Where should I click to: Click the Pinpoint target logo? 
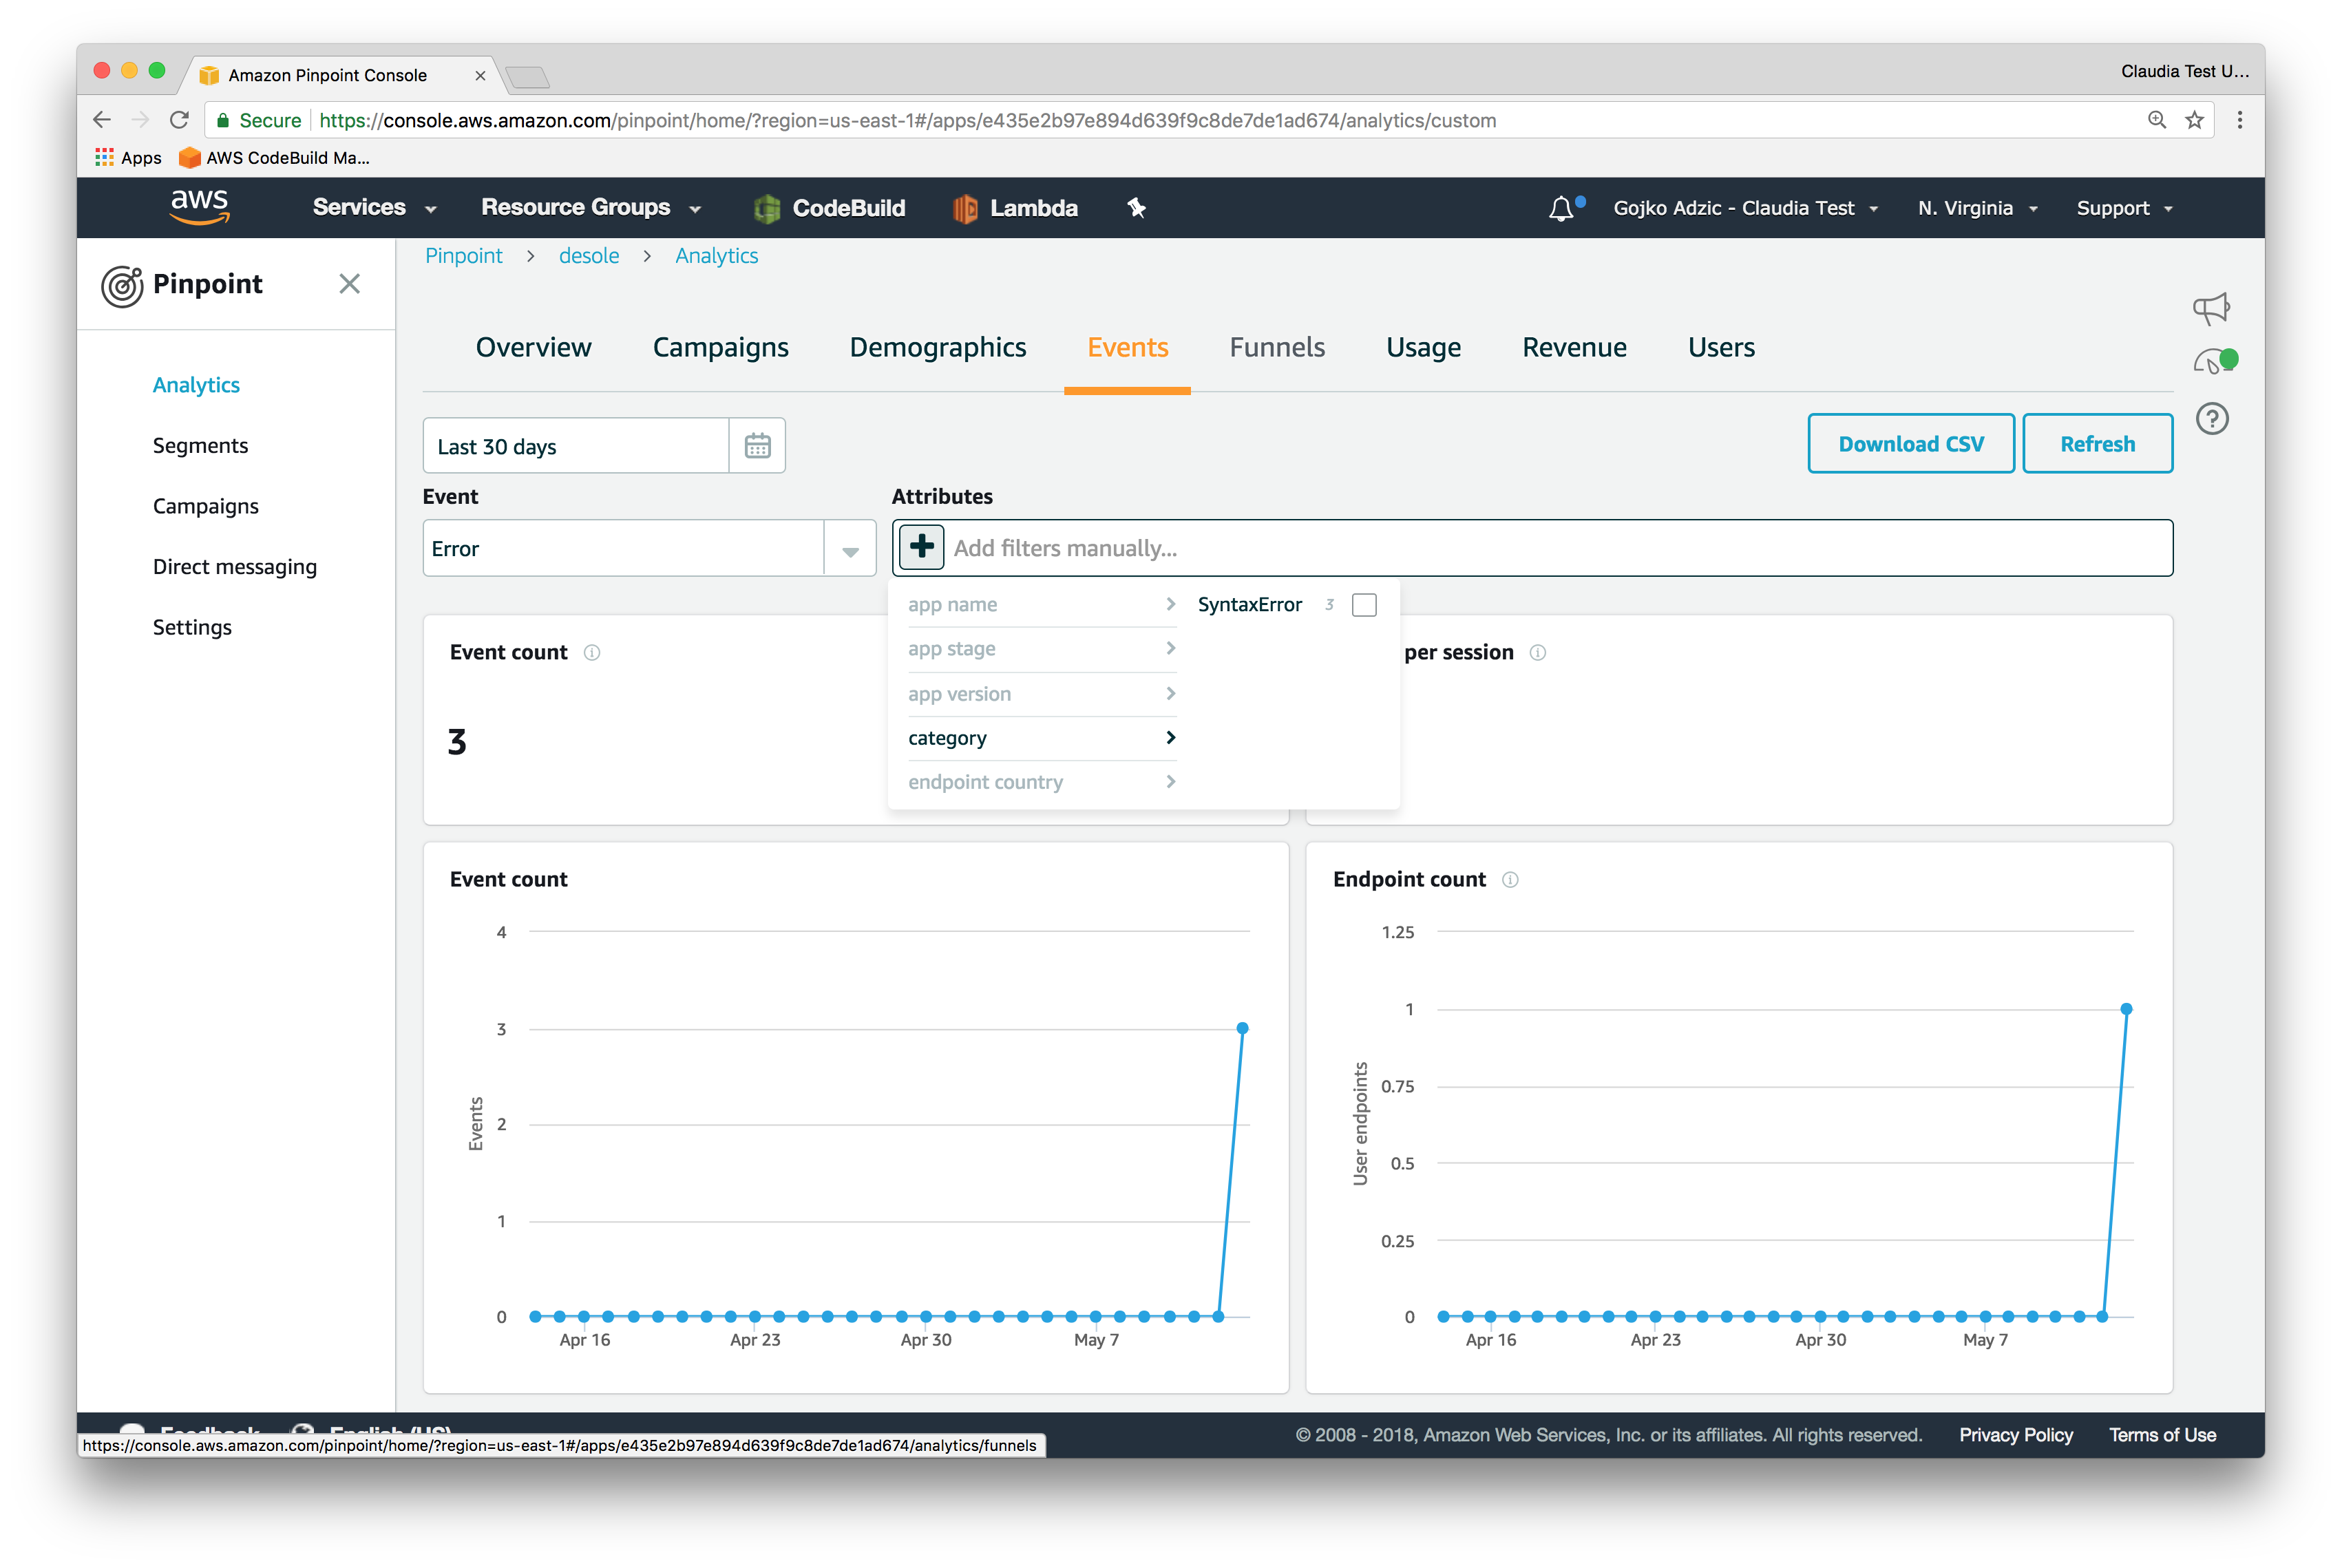pos(122,286)
